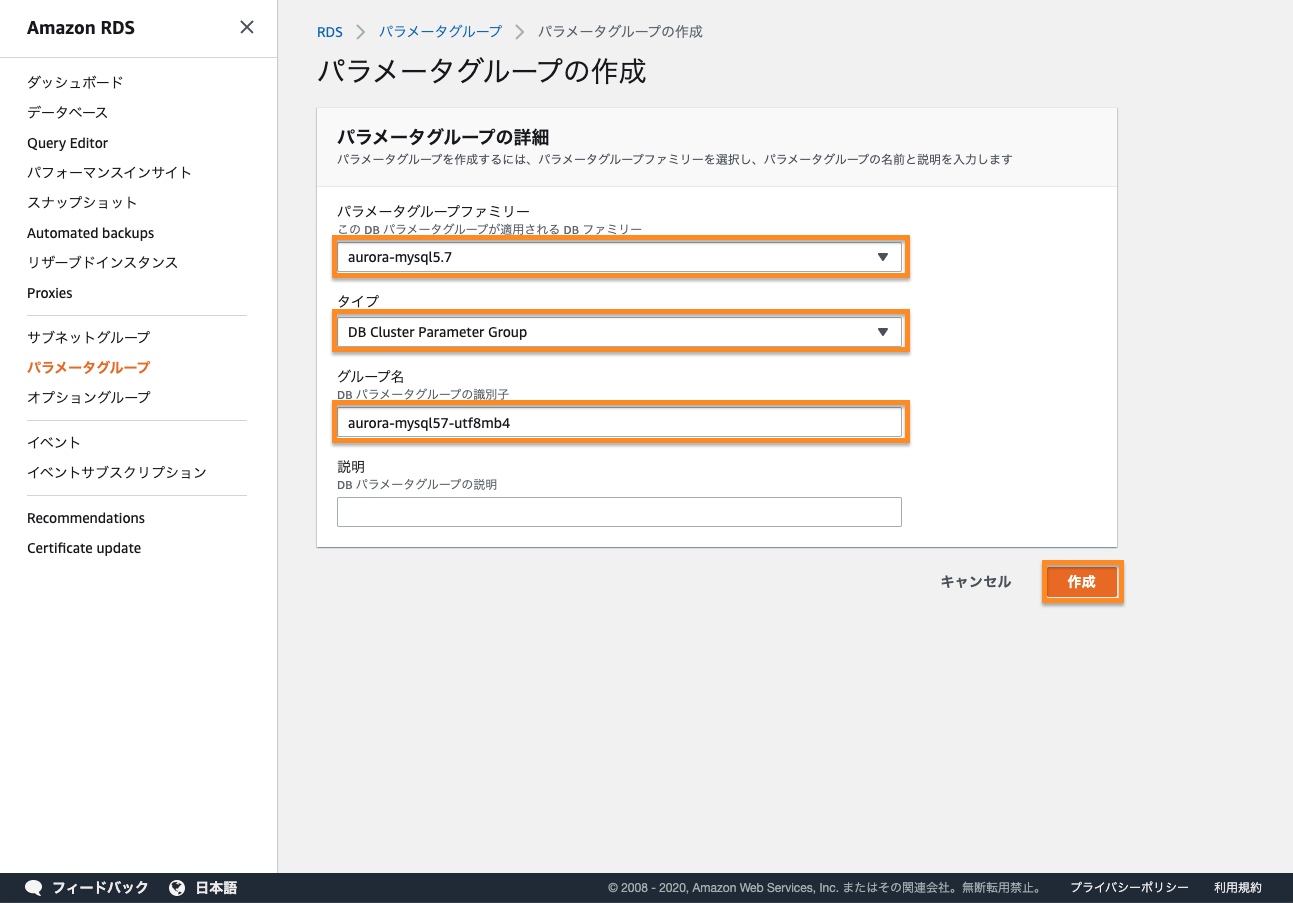This screenshot has width=1293, height=903.
Task: Open ダッシュボード in the sidebar
Action: 75,82
